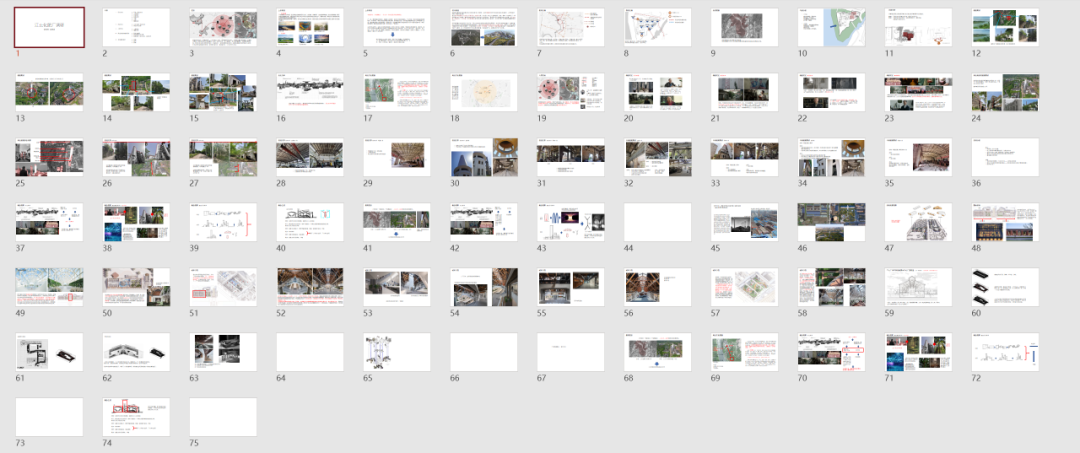
Task: Click slide 4 in the sorter
Action: coord(310,28)
